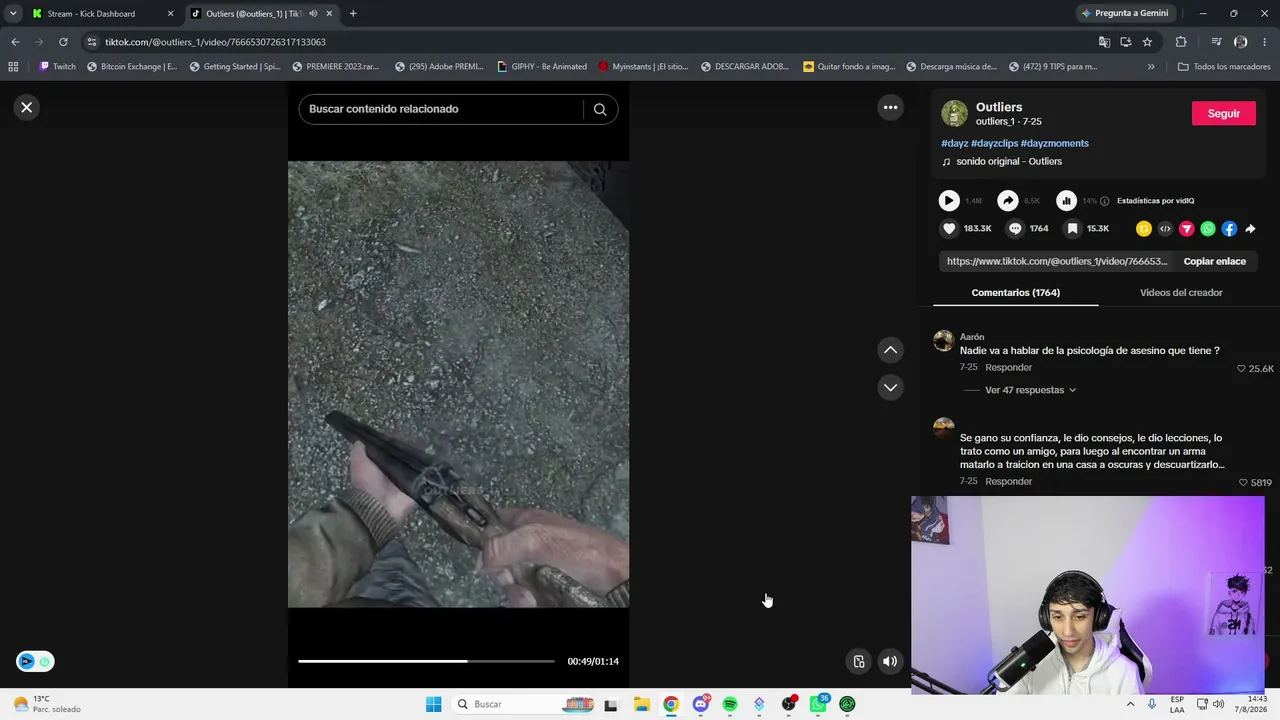The width and height of the screenshot is (1280, 720).
Task: Click the vidIQ engagement chart icon
Action: point(1067,200)
